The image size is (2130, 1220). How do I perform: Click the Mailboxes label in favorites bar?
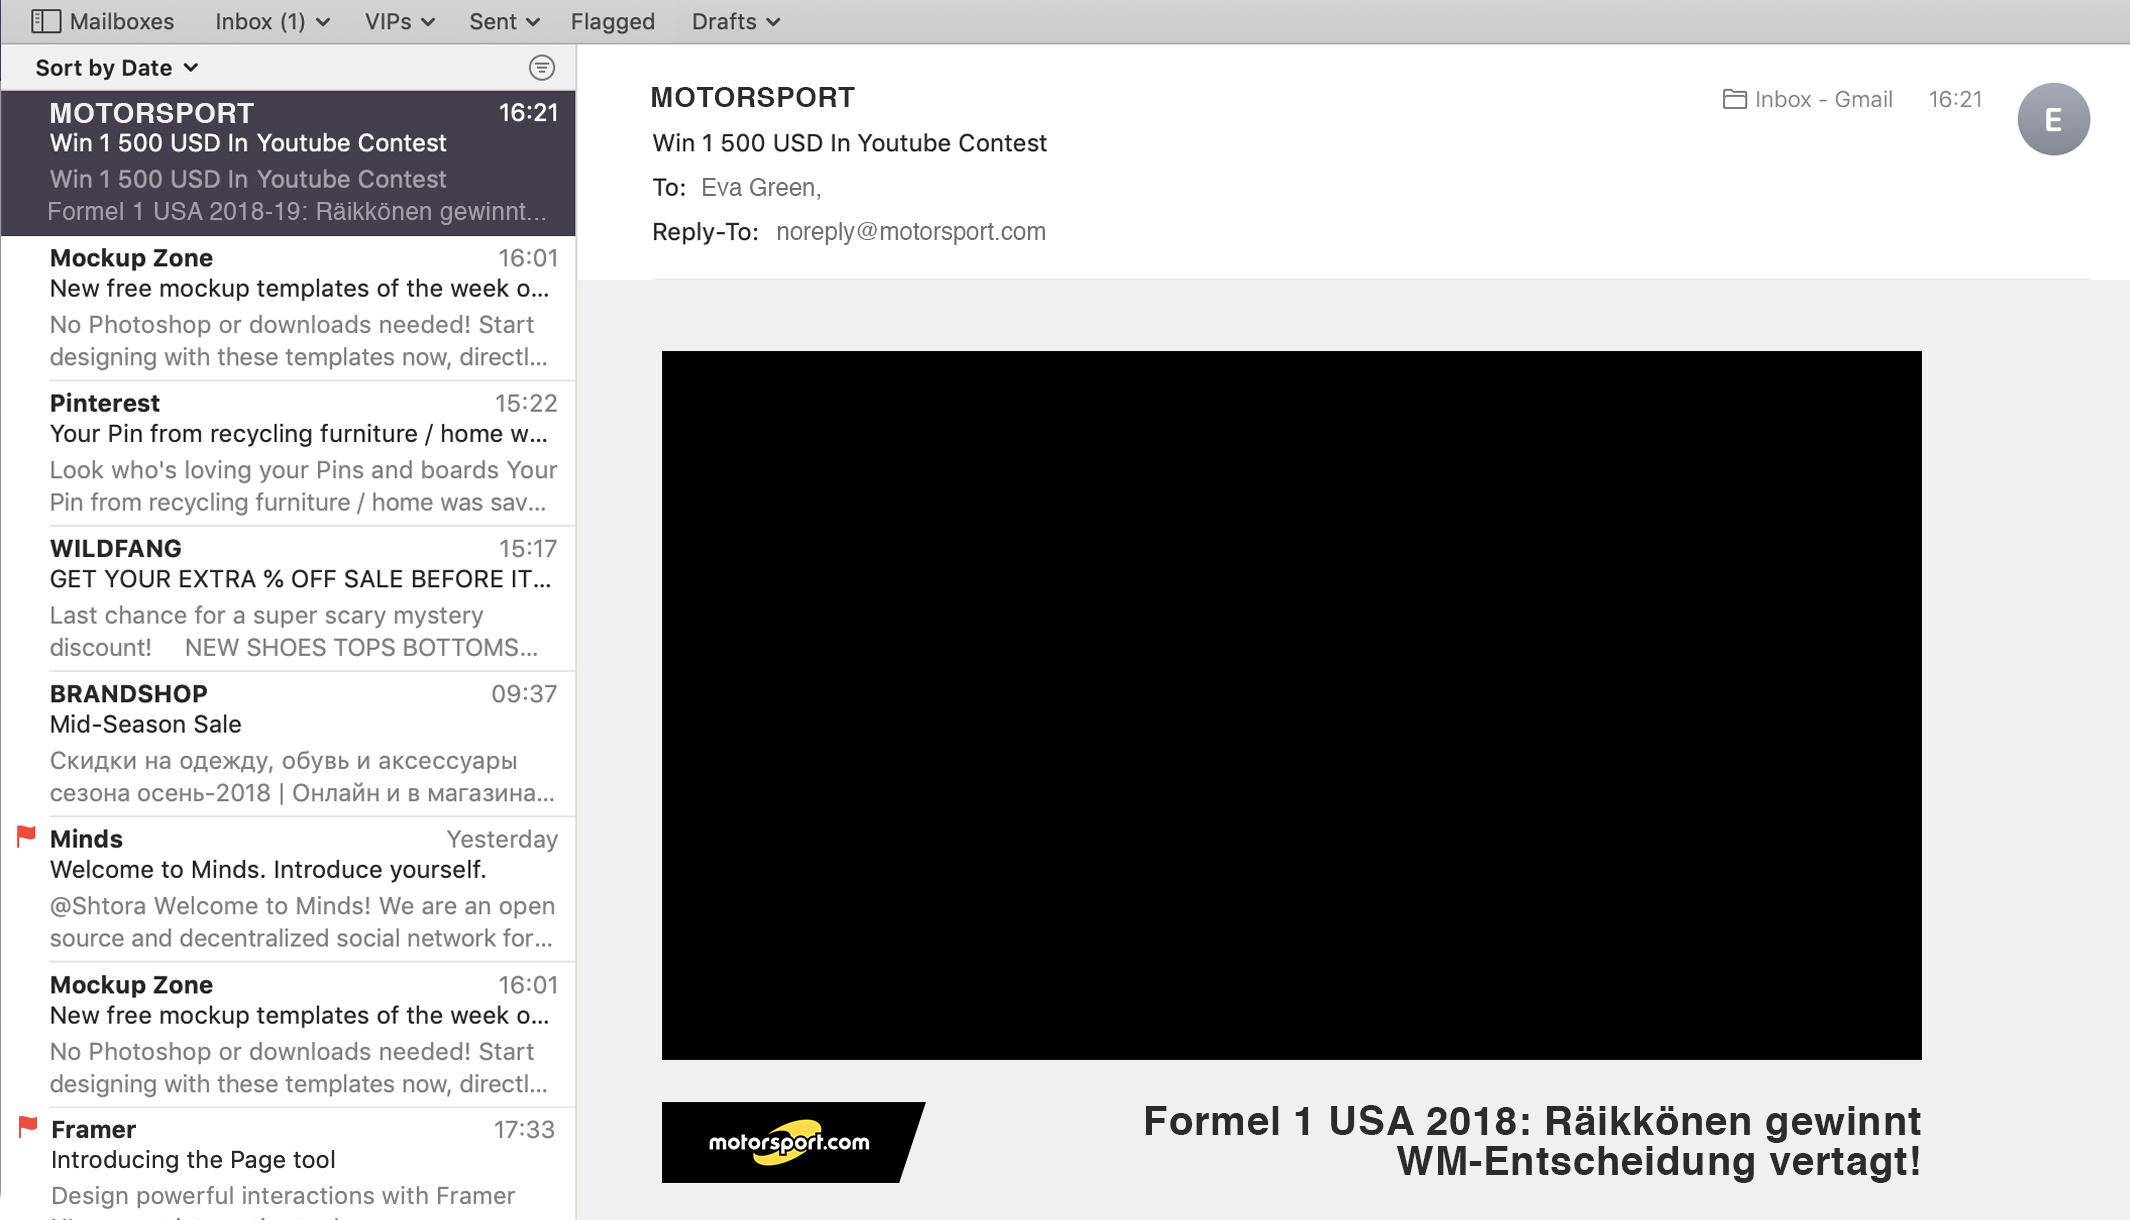click(x=121, y=21)
